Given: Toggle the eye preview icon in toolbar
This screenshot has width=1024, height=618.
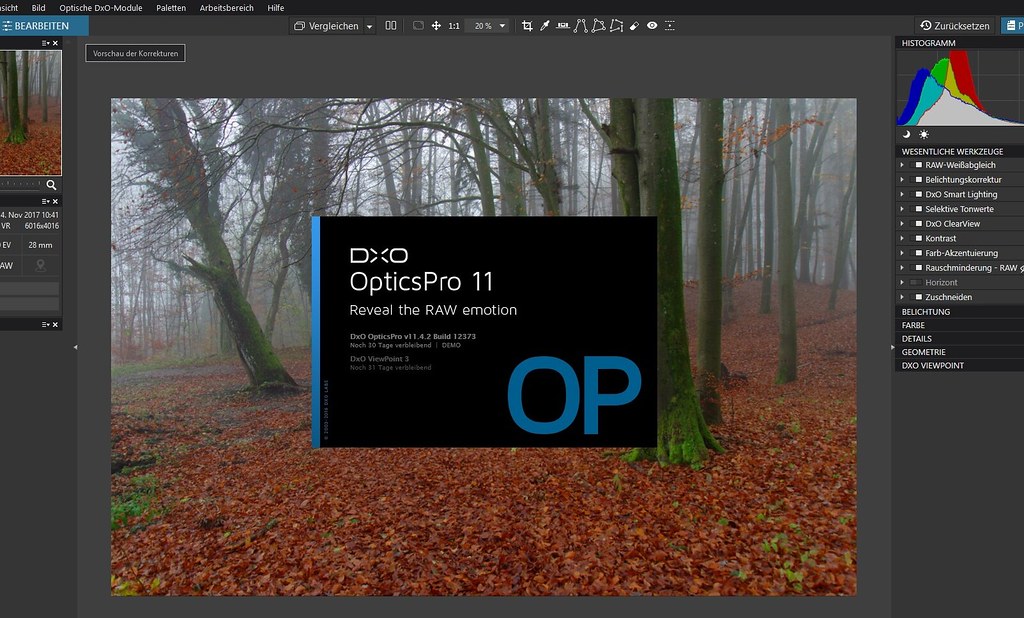Looking at the screenshot, I should [x=652, y=25].
